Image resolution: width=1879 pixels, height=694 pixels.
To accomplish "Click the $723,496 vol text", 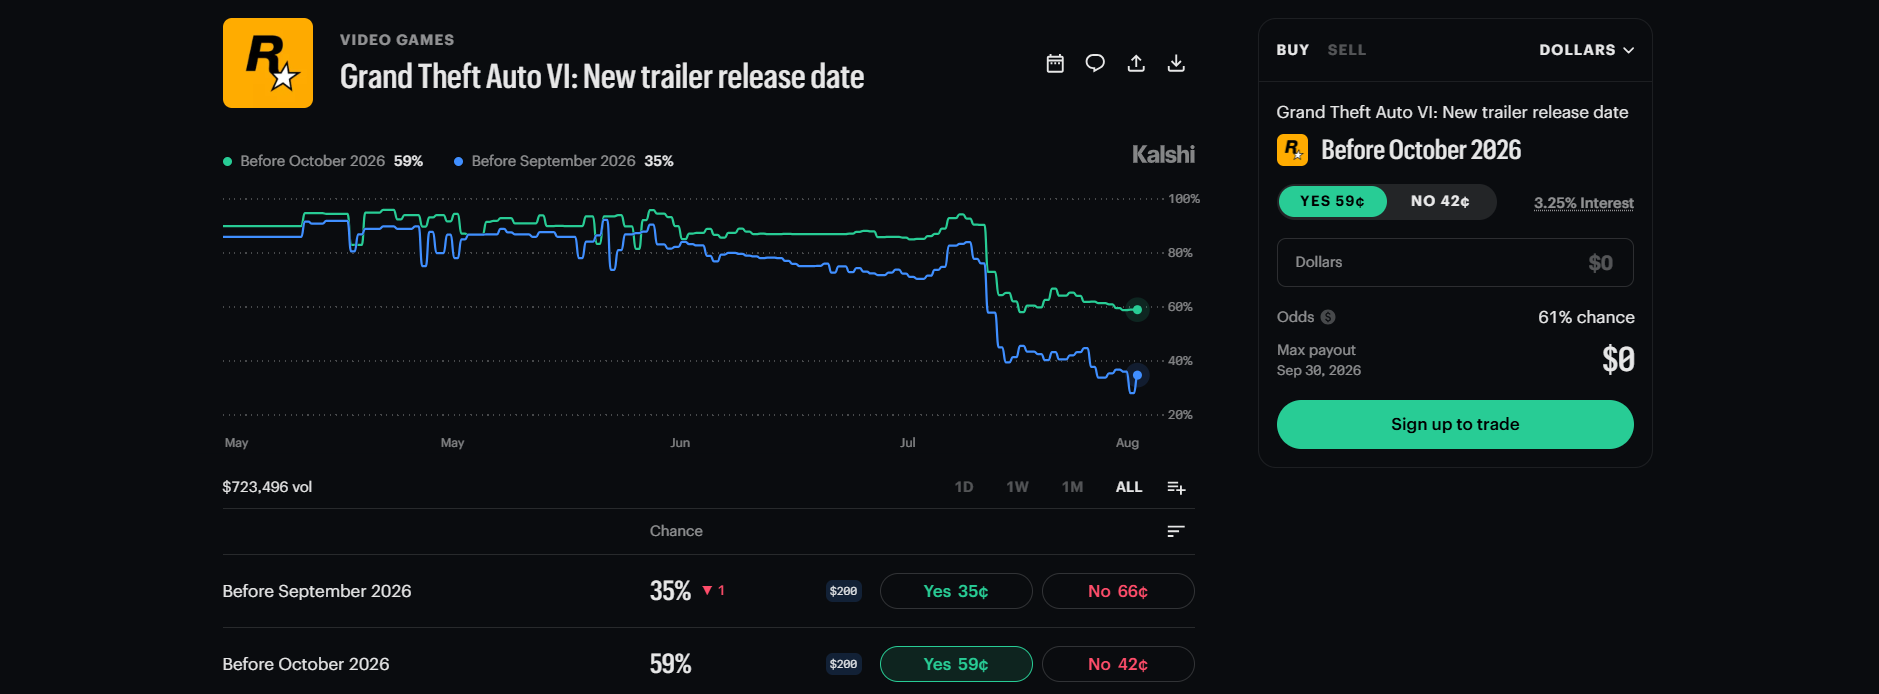I will pyautogui.click(x=267, y=487).
